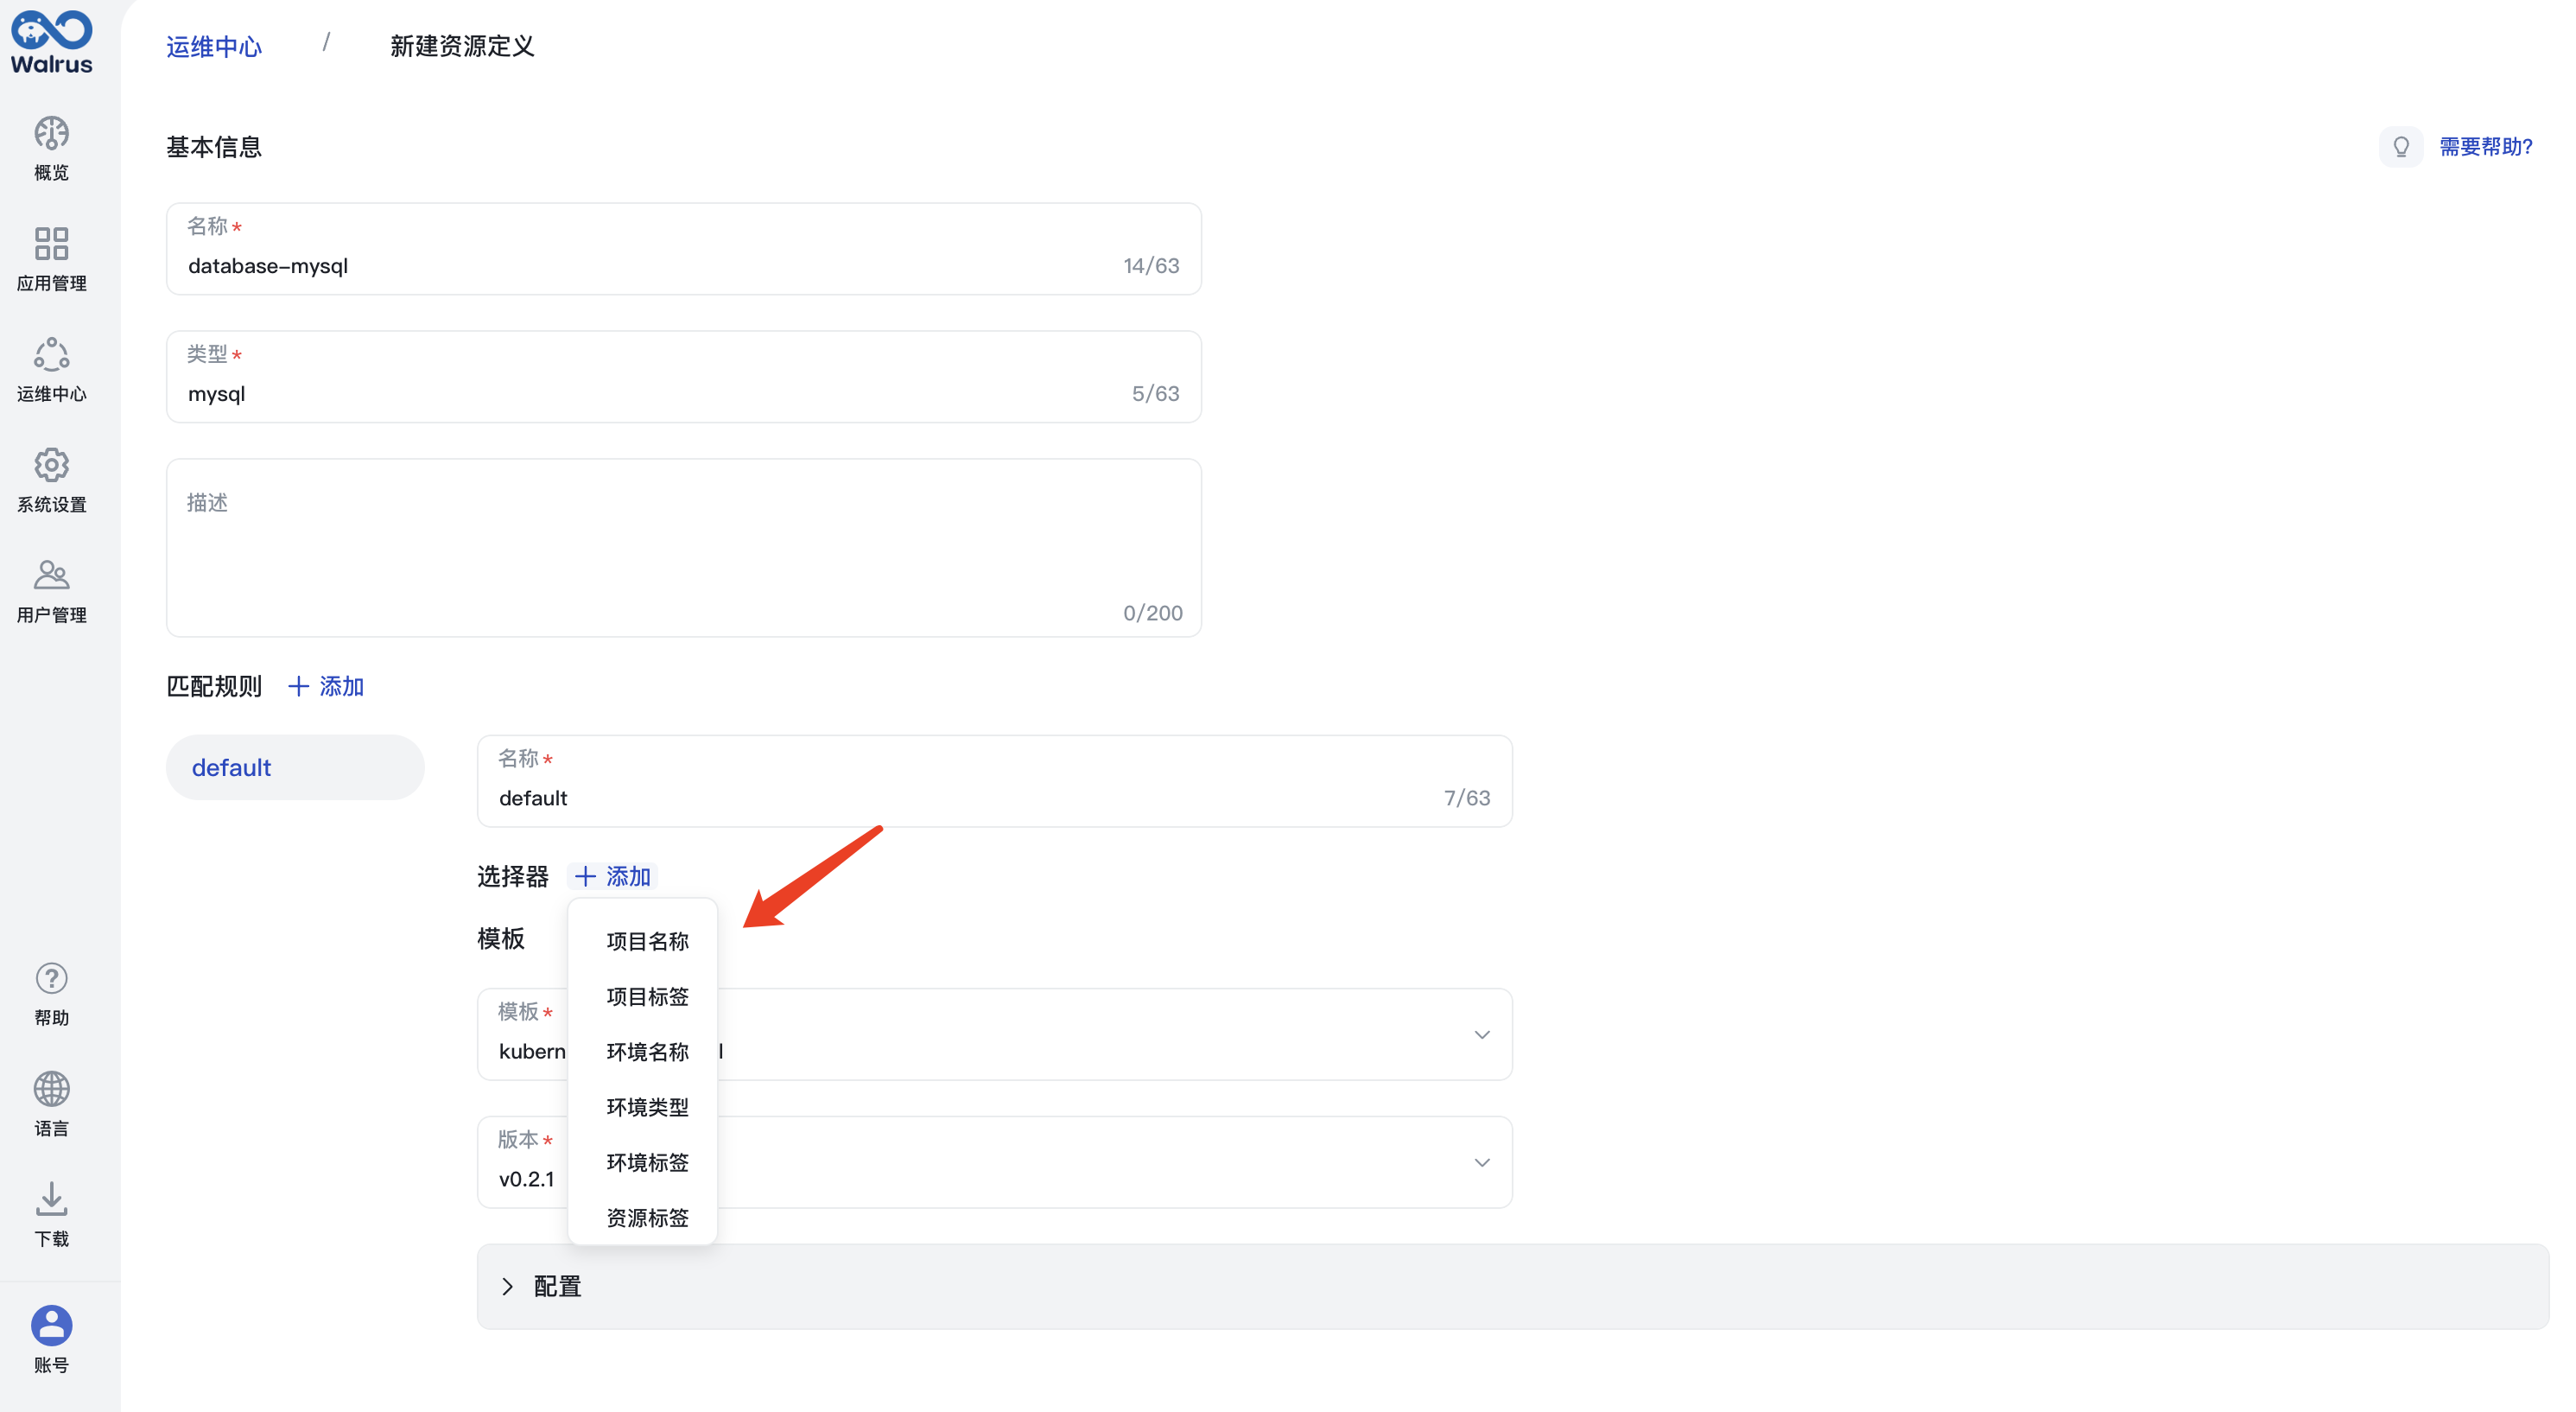The image size is (2576, 1412).
Task: Click the 基本信息 heading
Action: [x=214, y=147]
